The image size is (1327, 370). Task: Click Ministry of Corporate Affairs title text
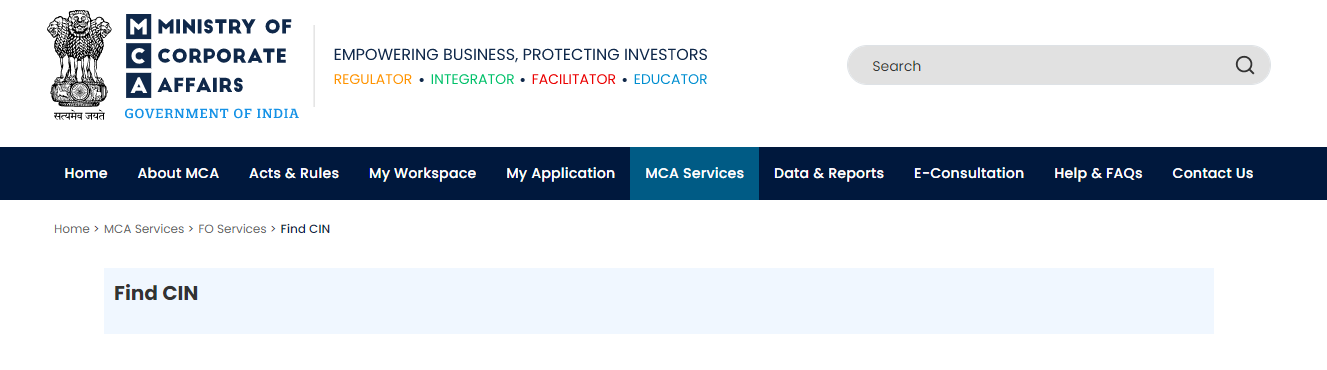224,56
